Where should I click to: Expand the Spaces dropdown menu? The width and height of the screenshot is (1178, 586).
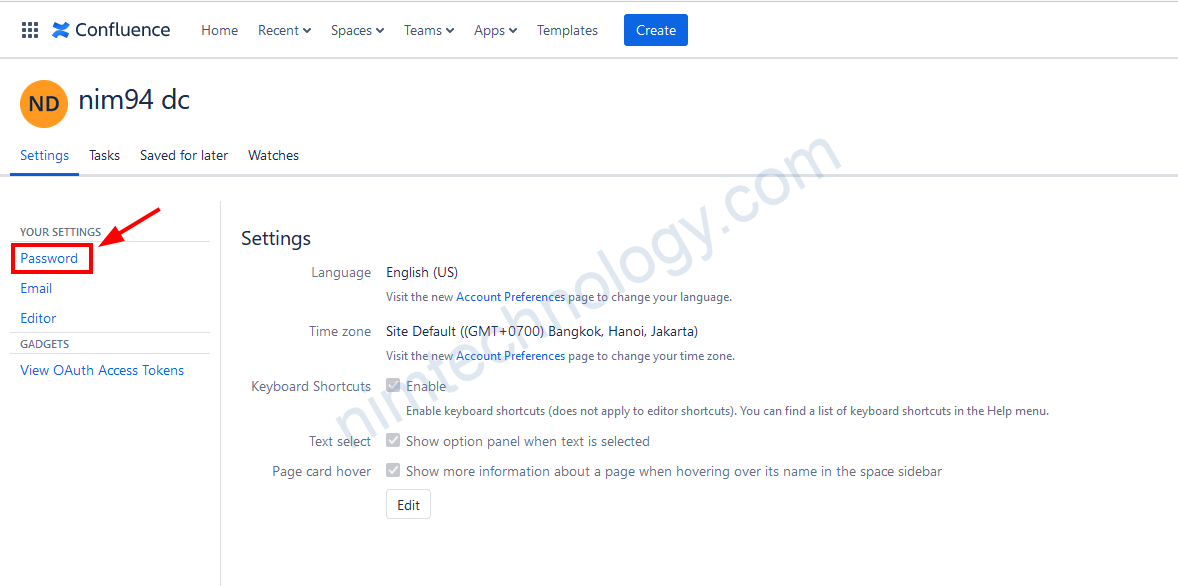[x=357, y=30]
